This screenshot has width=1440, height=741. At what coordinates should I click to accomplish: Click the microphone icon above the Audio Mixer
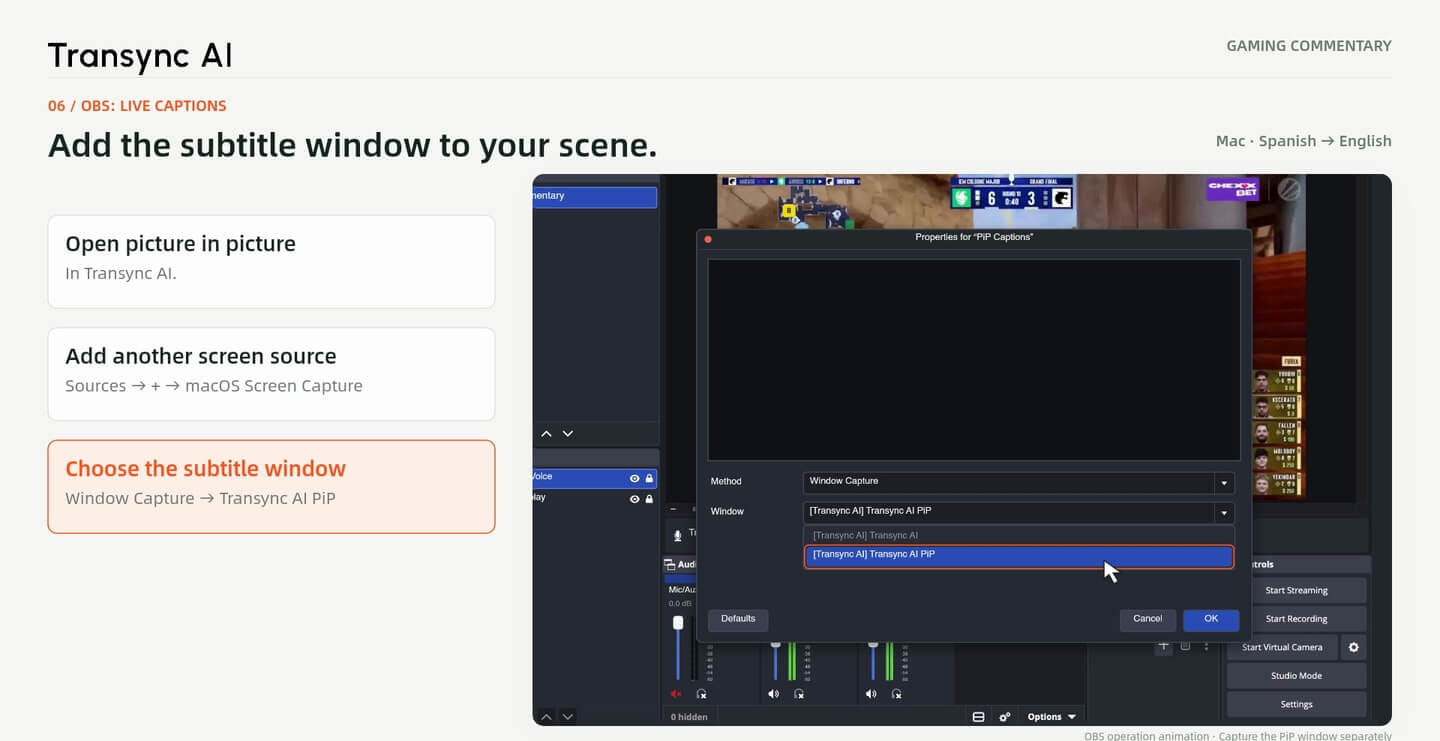click(678, 535)
